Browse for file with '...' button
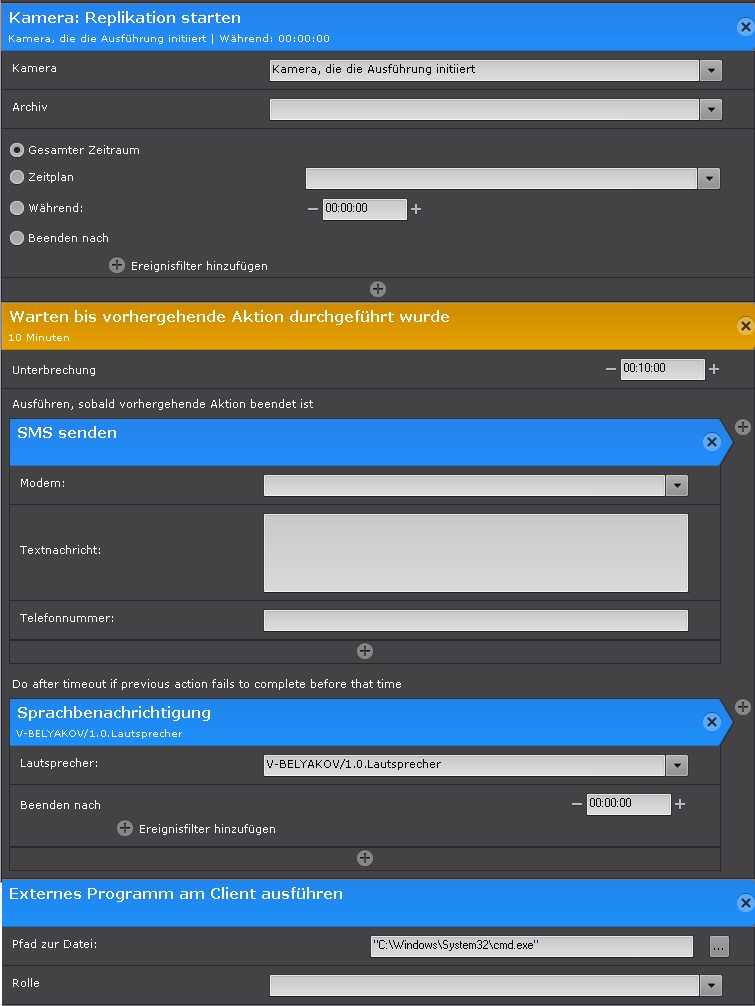755x1006 pixels. point(719,946)
